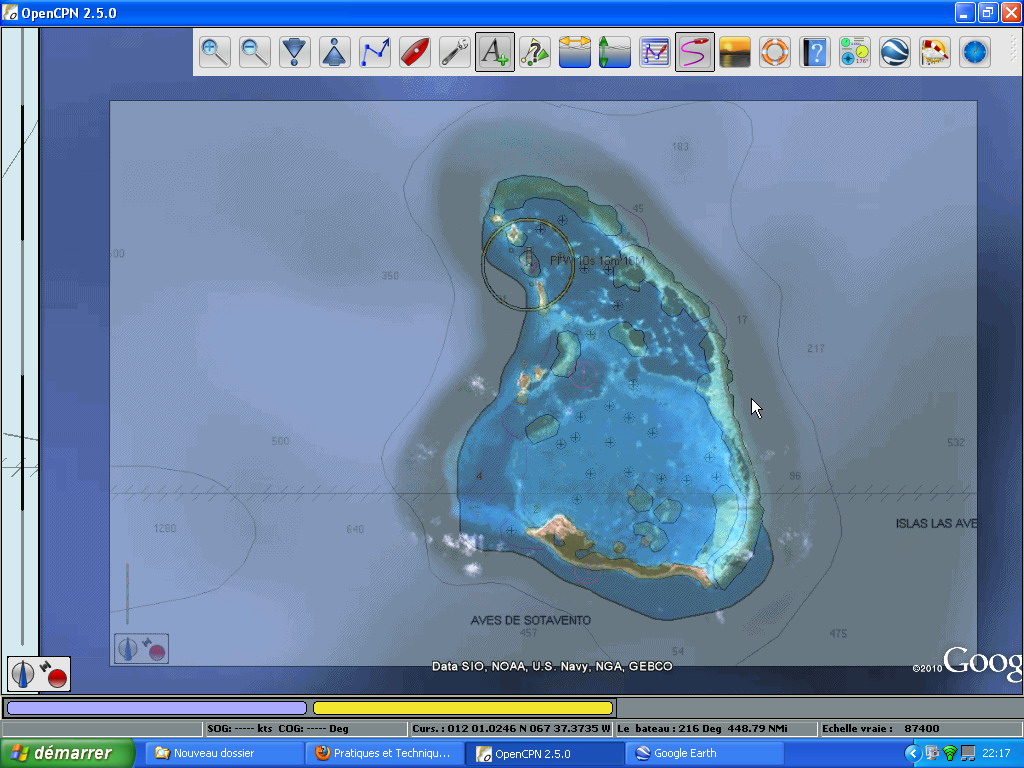Toggle the ship track button
The height and width of the screenshot is (768, 1024).
(695, 51)
